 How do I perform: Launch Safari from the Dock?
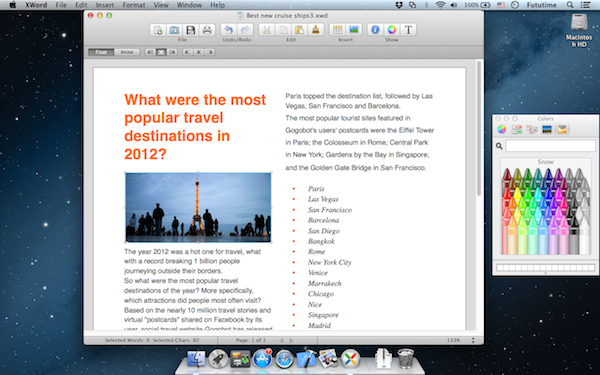click(x=284, y=359)
